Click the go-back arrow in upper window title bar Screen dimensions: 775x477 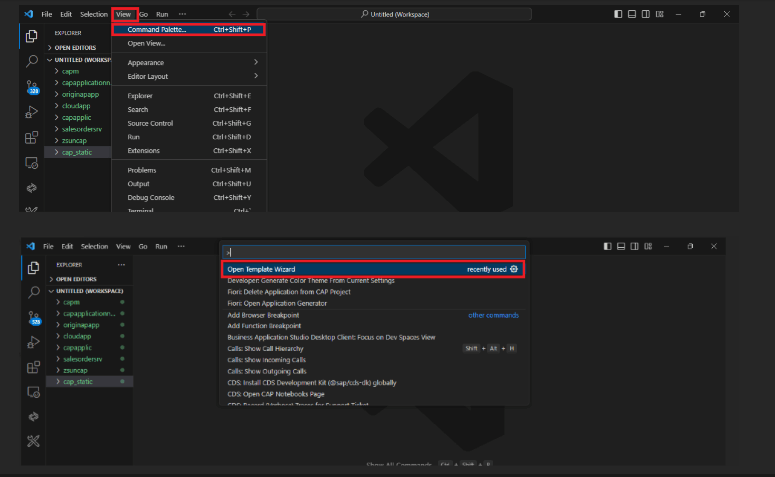[232, 14]
